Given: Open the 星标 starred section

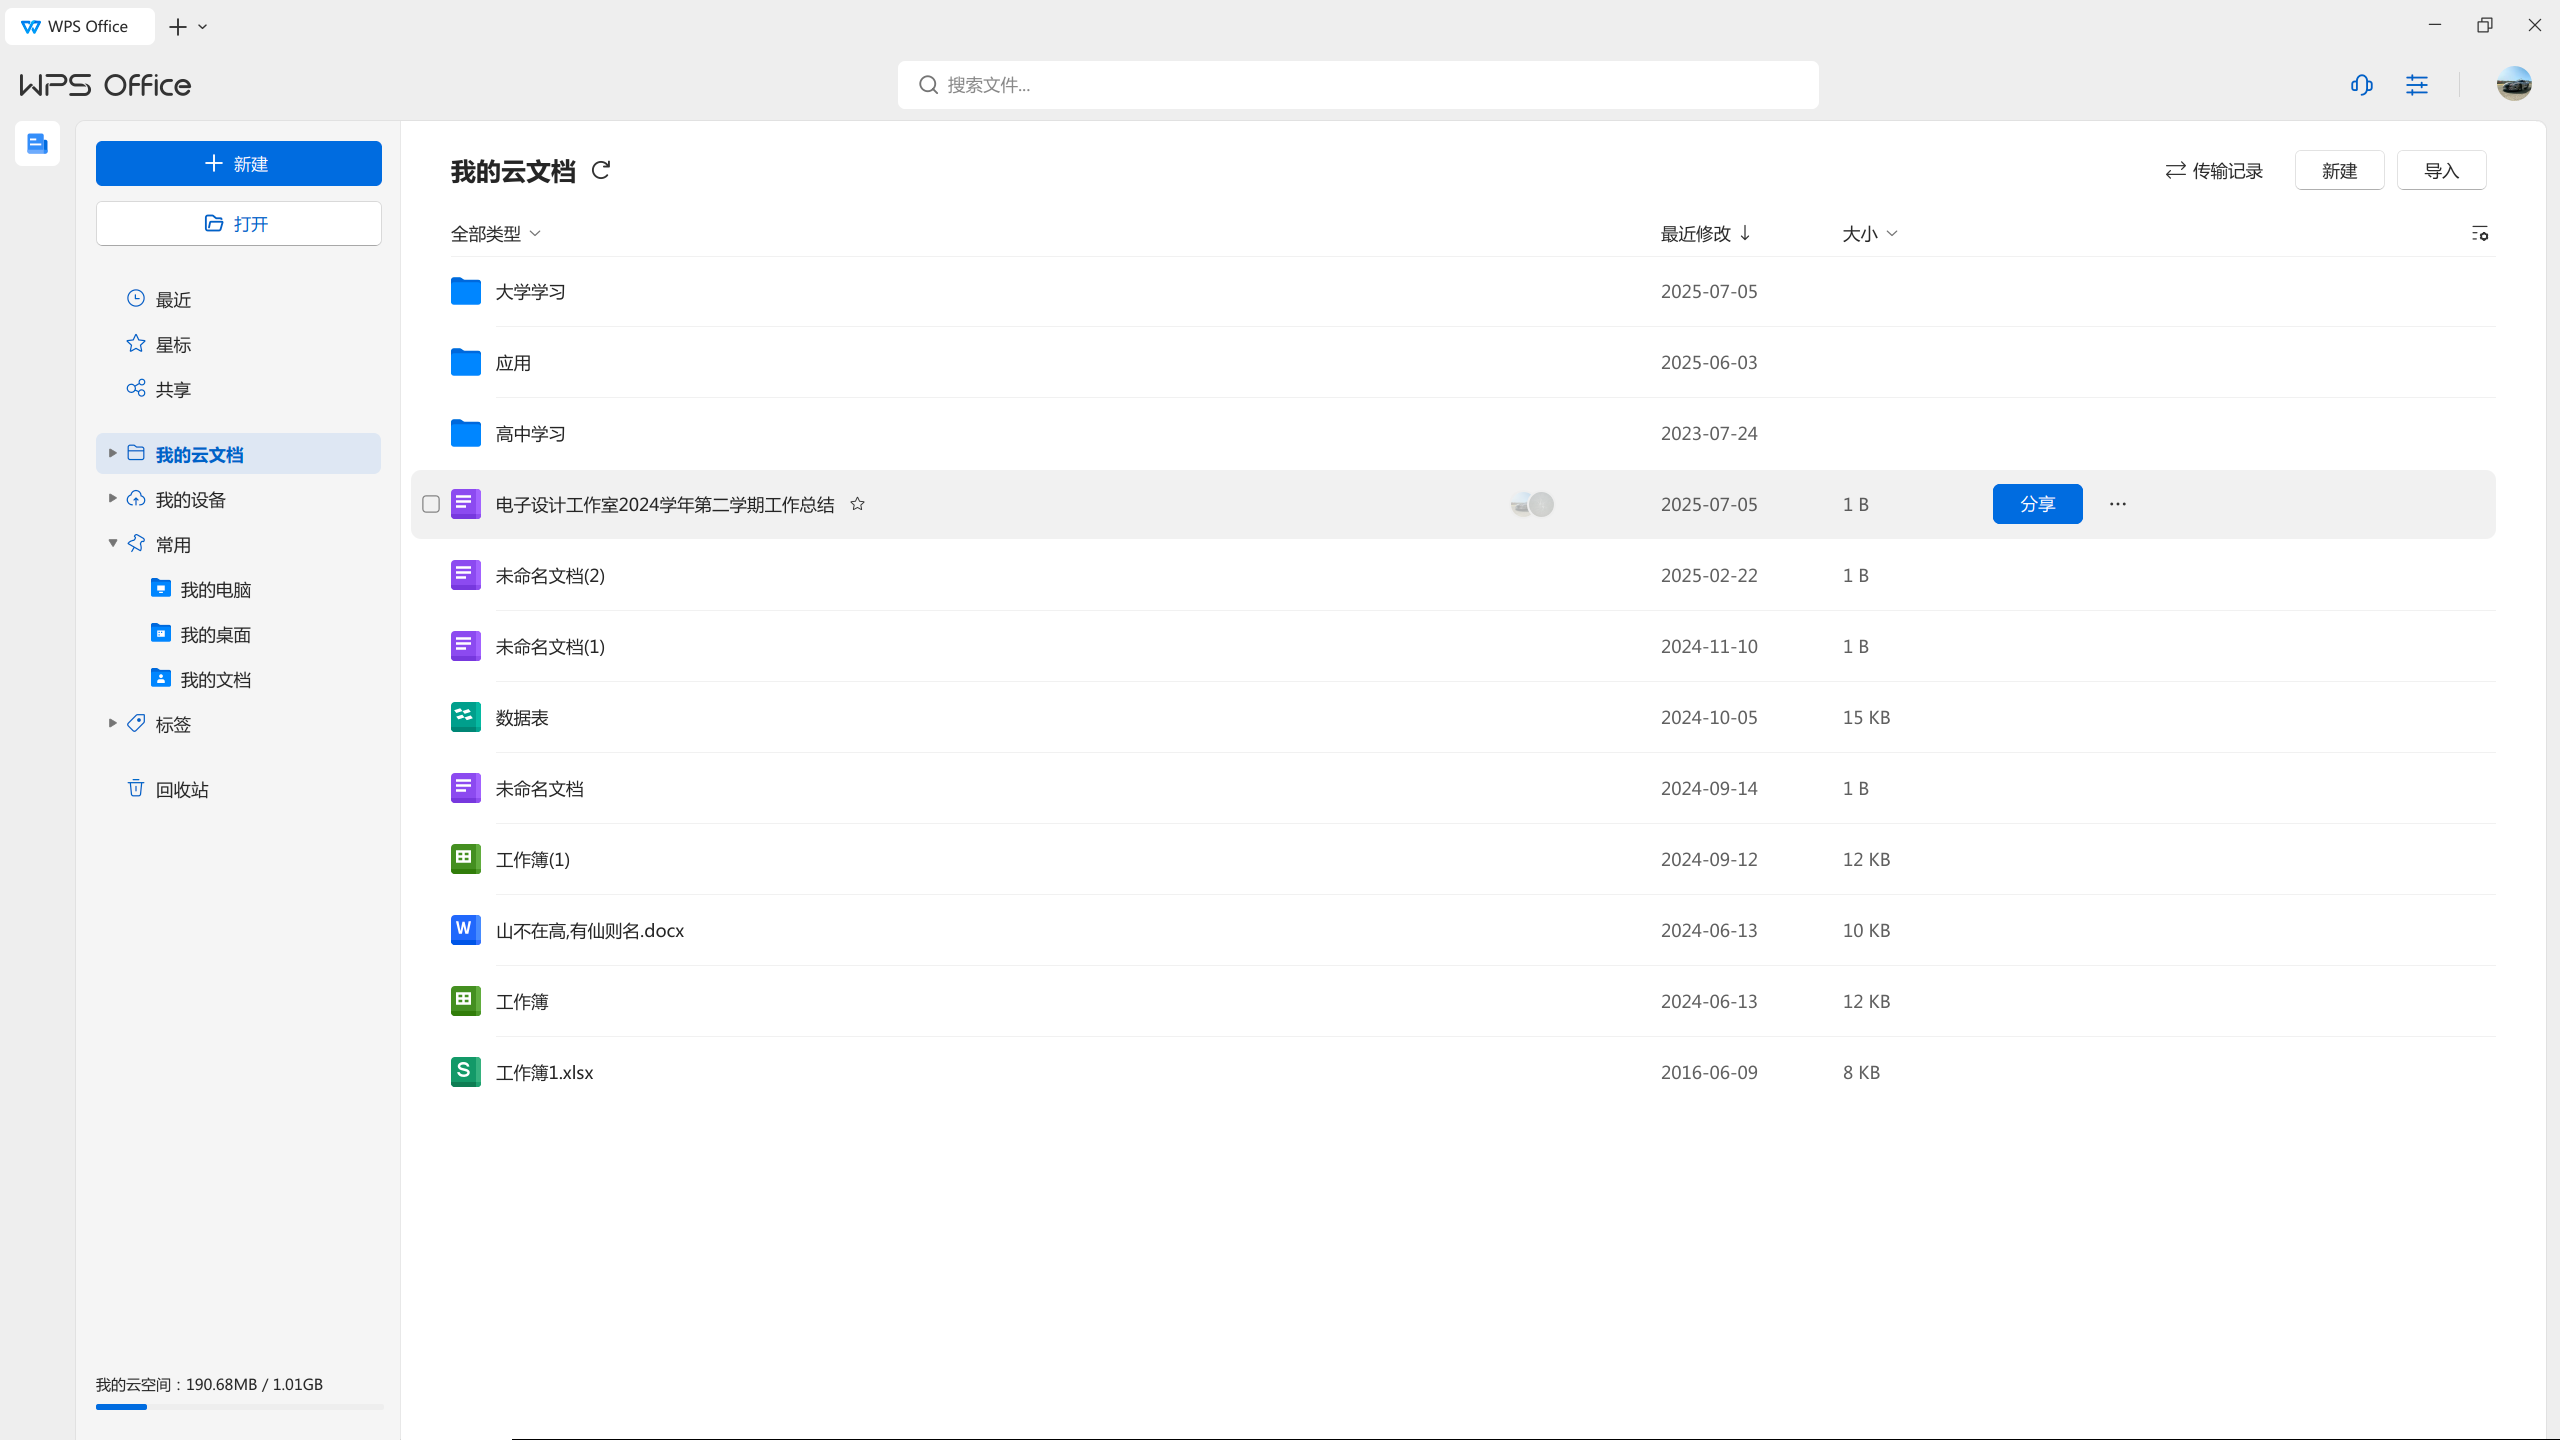Looking at the screenshot, I should pyautogui.click(x=238, y=344).
